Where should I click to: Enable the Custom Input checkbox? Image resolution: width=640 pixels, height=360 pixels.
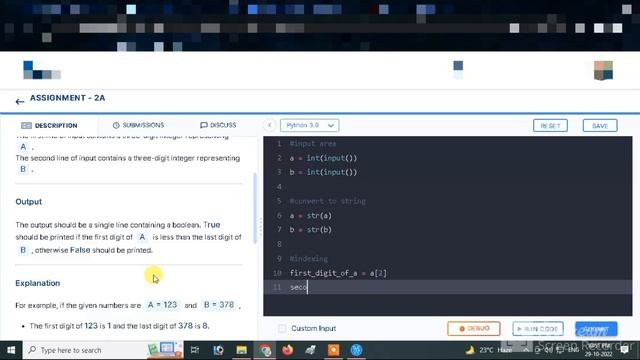click(282, 328)
